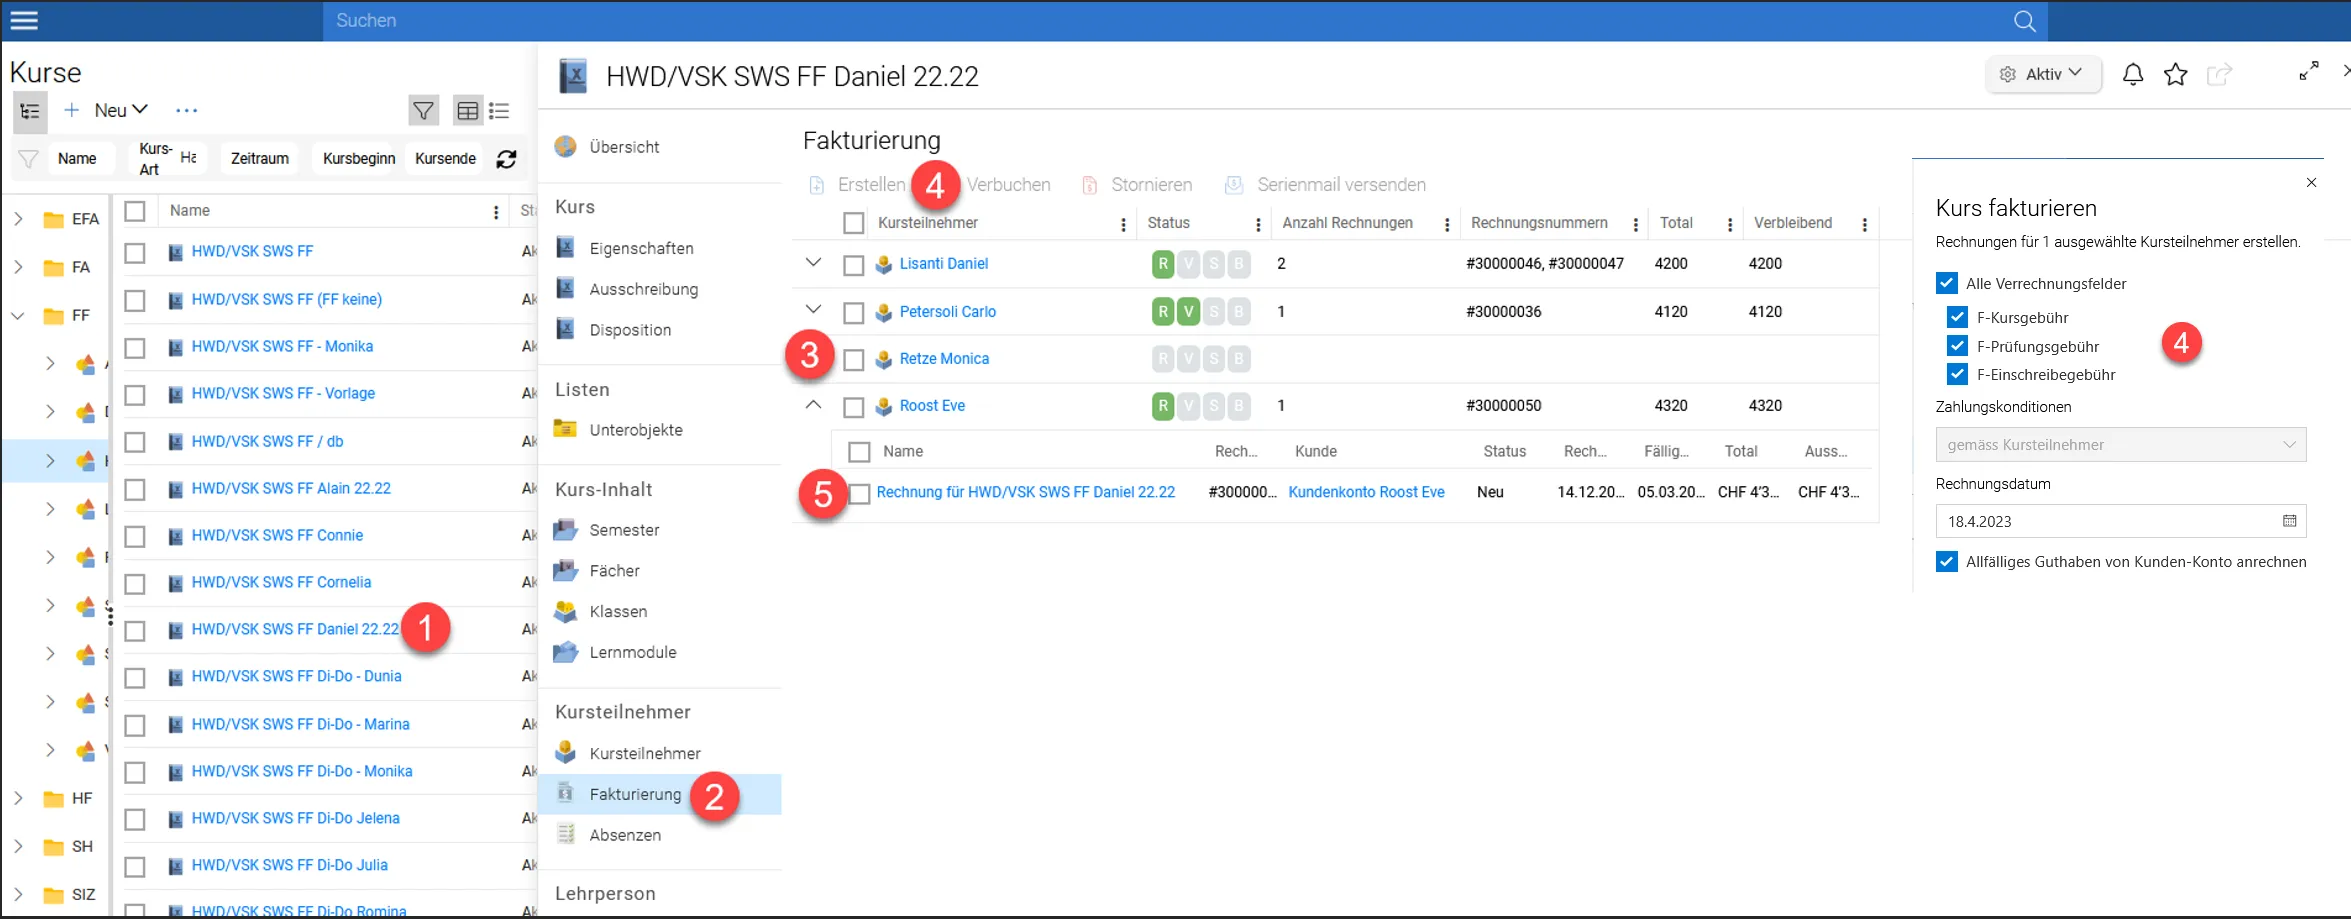Toggle Guthaben von Kunden-Konto anrechnen
This screenshot has width=2351, height=919.
click(x=1946, y=561)
